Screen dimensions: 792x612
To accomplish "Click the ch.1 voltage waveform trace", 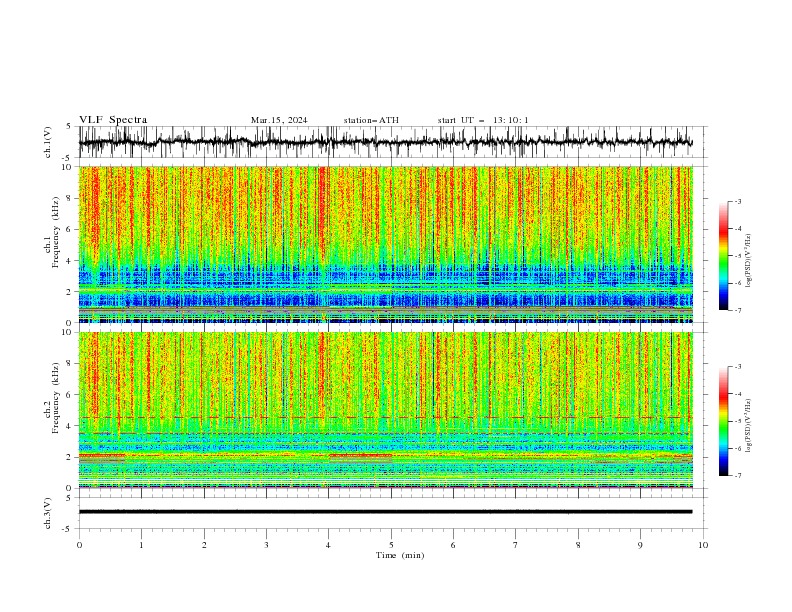I will point(385,142).
